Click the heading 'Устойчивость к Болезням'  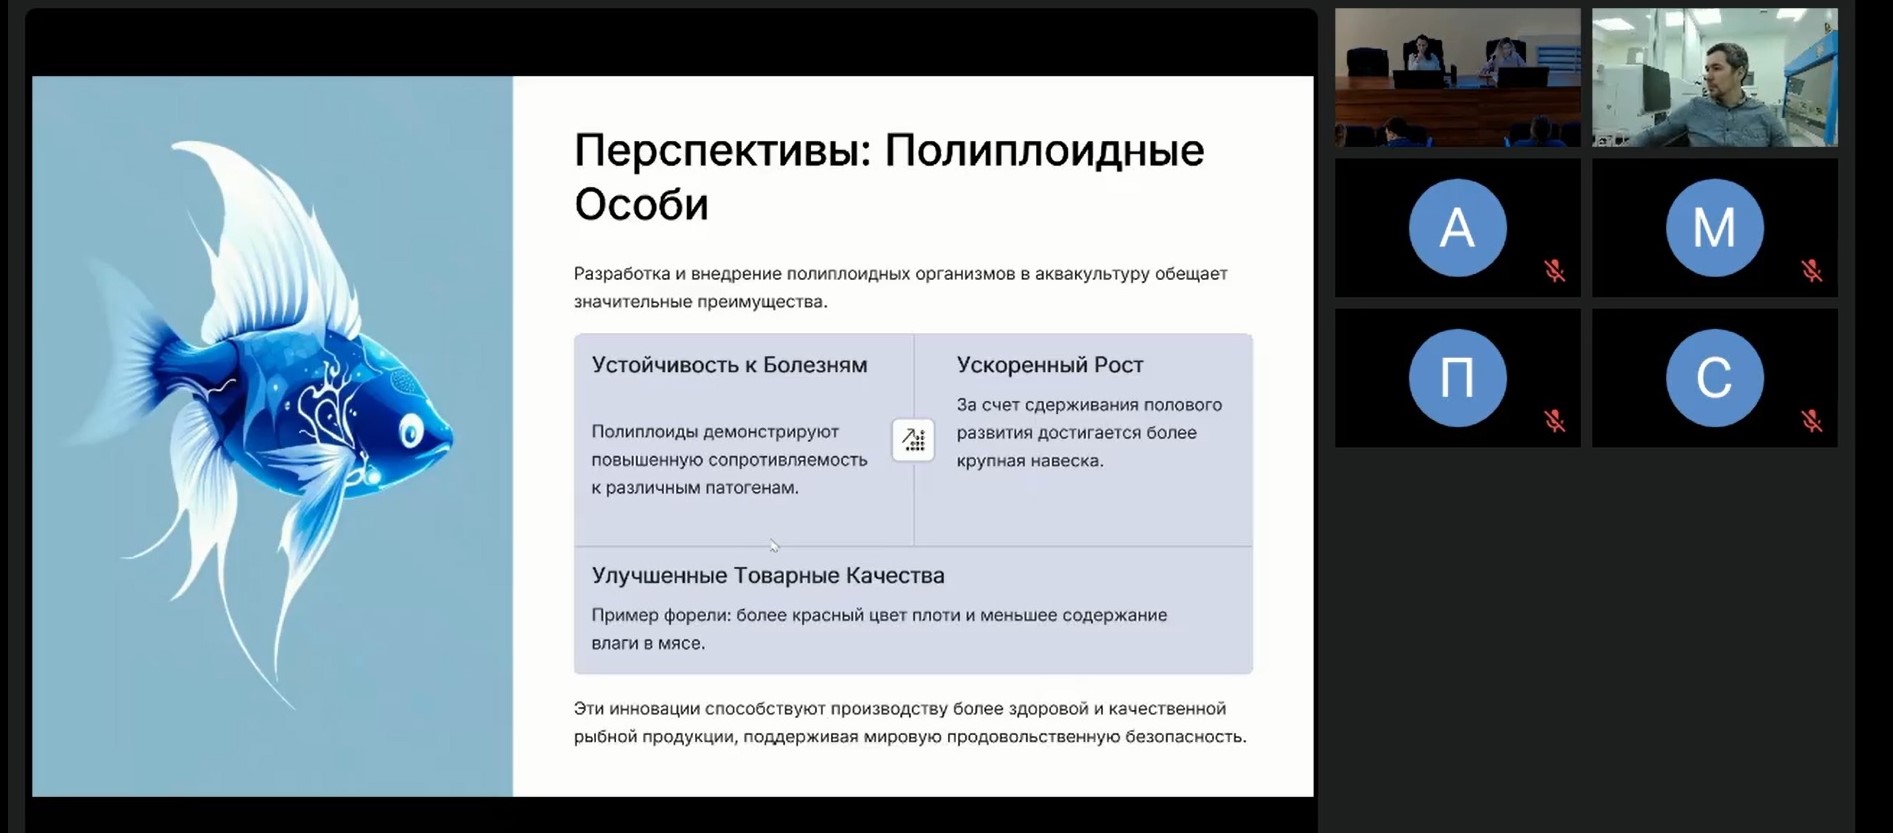coord(729,365)
